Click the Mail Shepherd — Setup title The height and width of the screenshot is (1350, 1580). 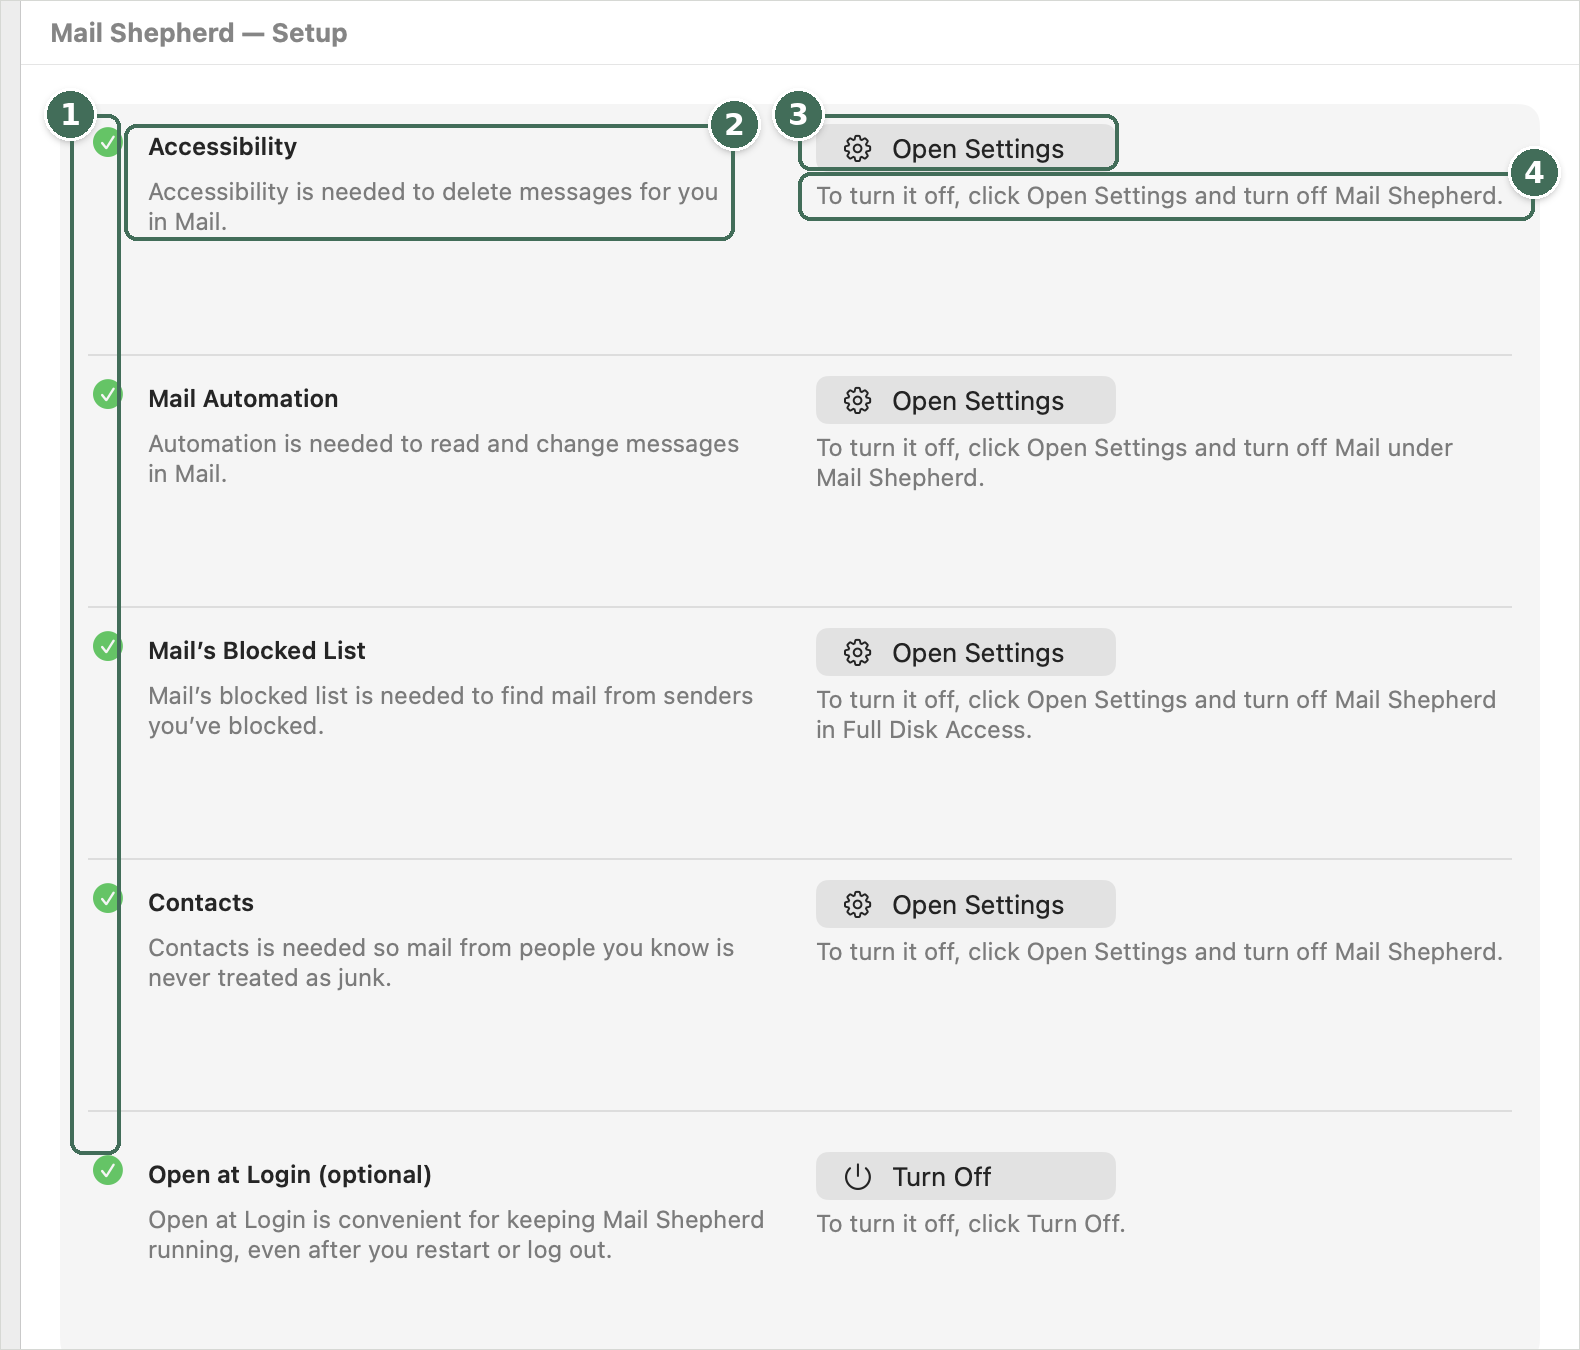(x=199, y=33)
